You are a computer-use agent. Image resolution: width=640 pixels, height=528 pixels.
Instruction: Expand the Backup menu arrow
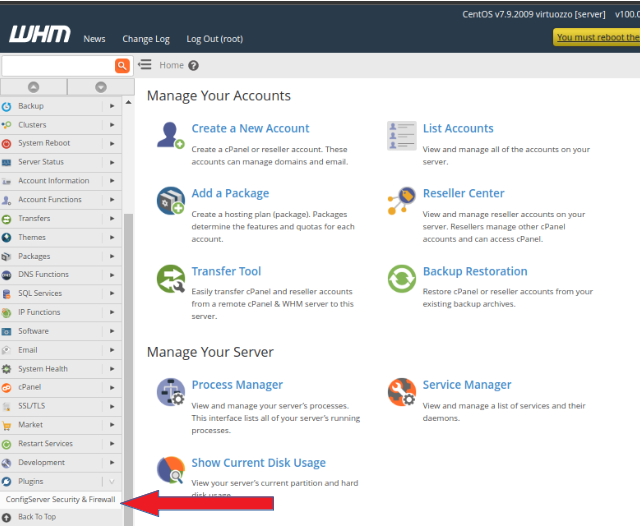point(112,106)
